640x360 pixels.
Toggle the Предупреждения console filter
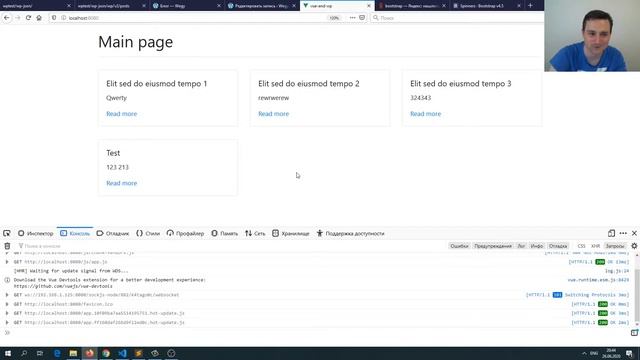(493, 246)
